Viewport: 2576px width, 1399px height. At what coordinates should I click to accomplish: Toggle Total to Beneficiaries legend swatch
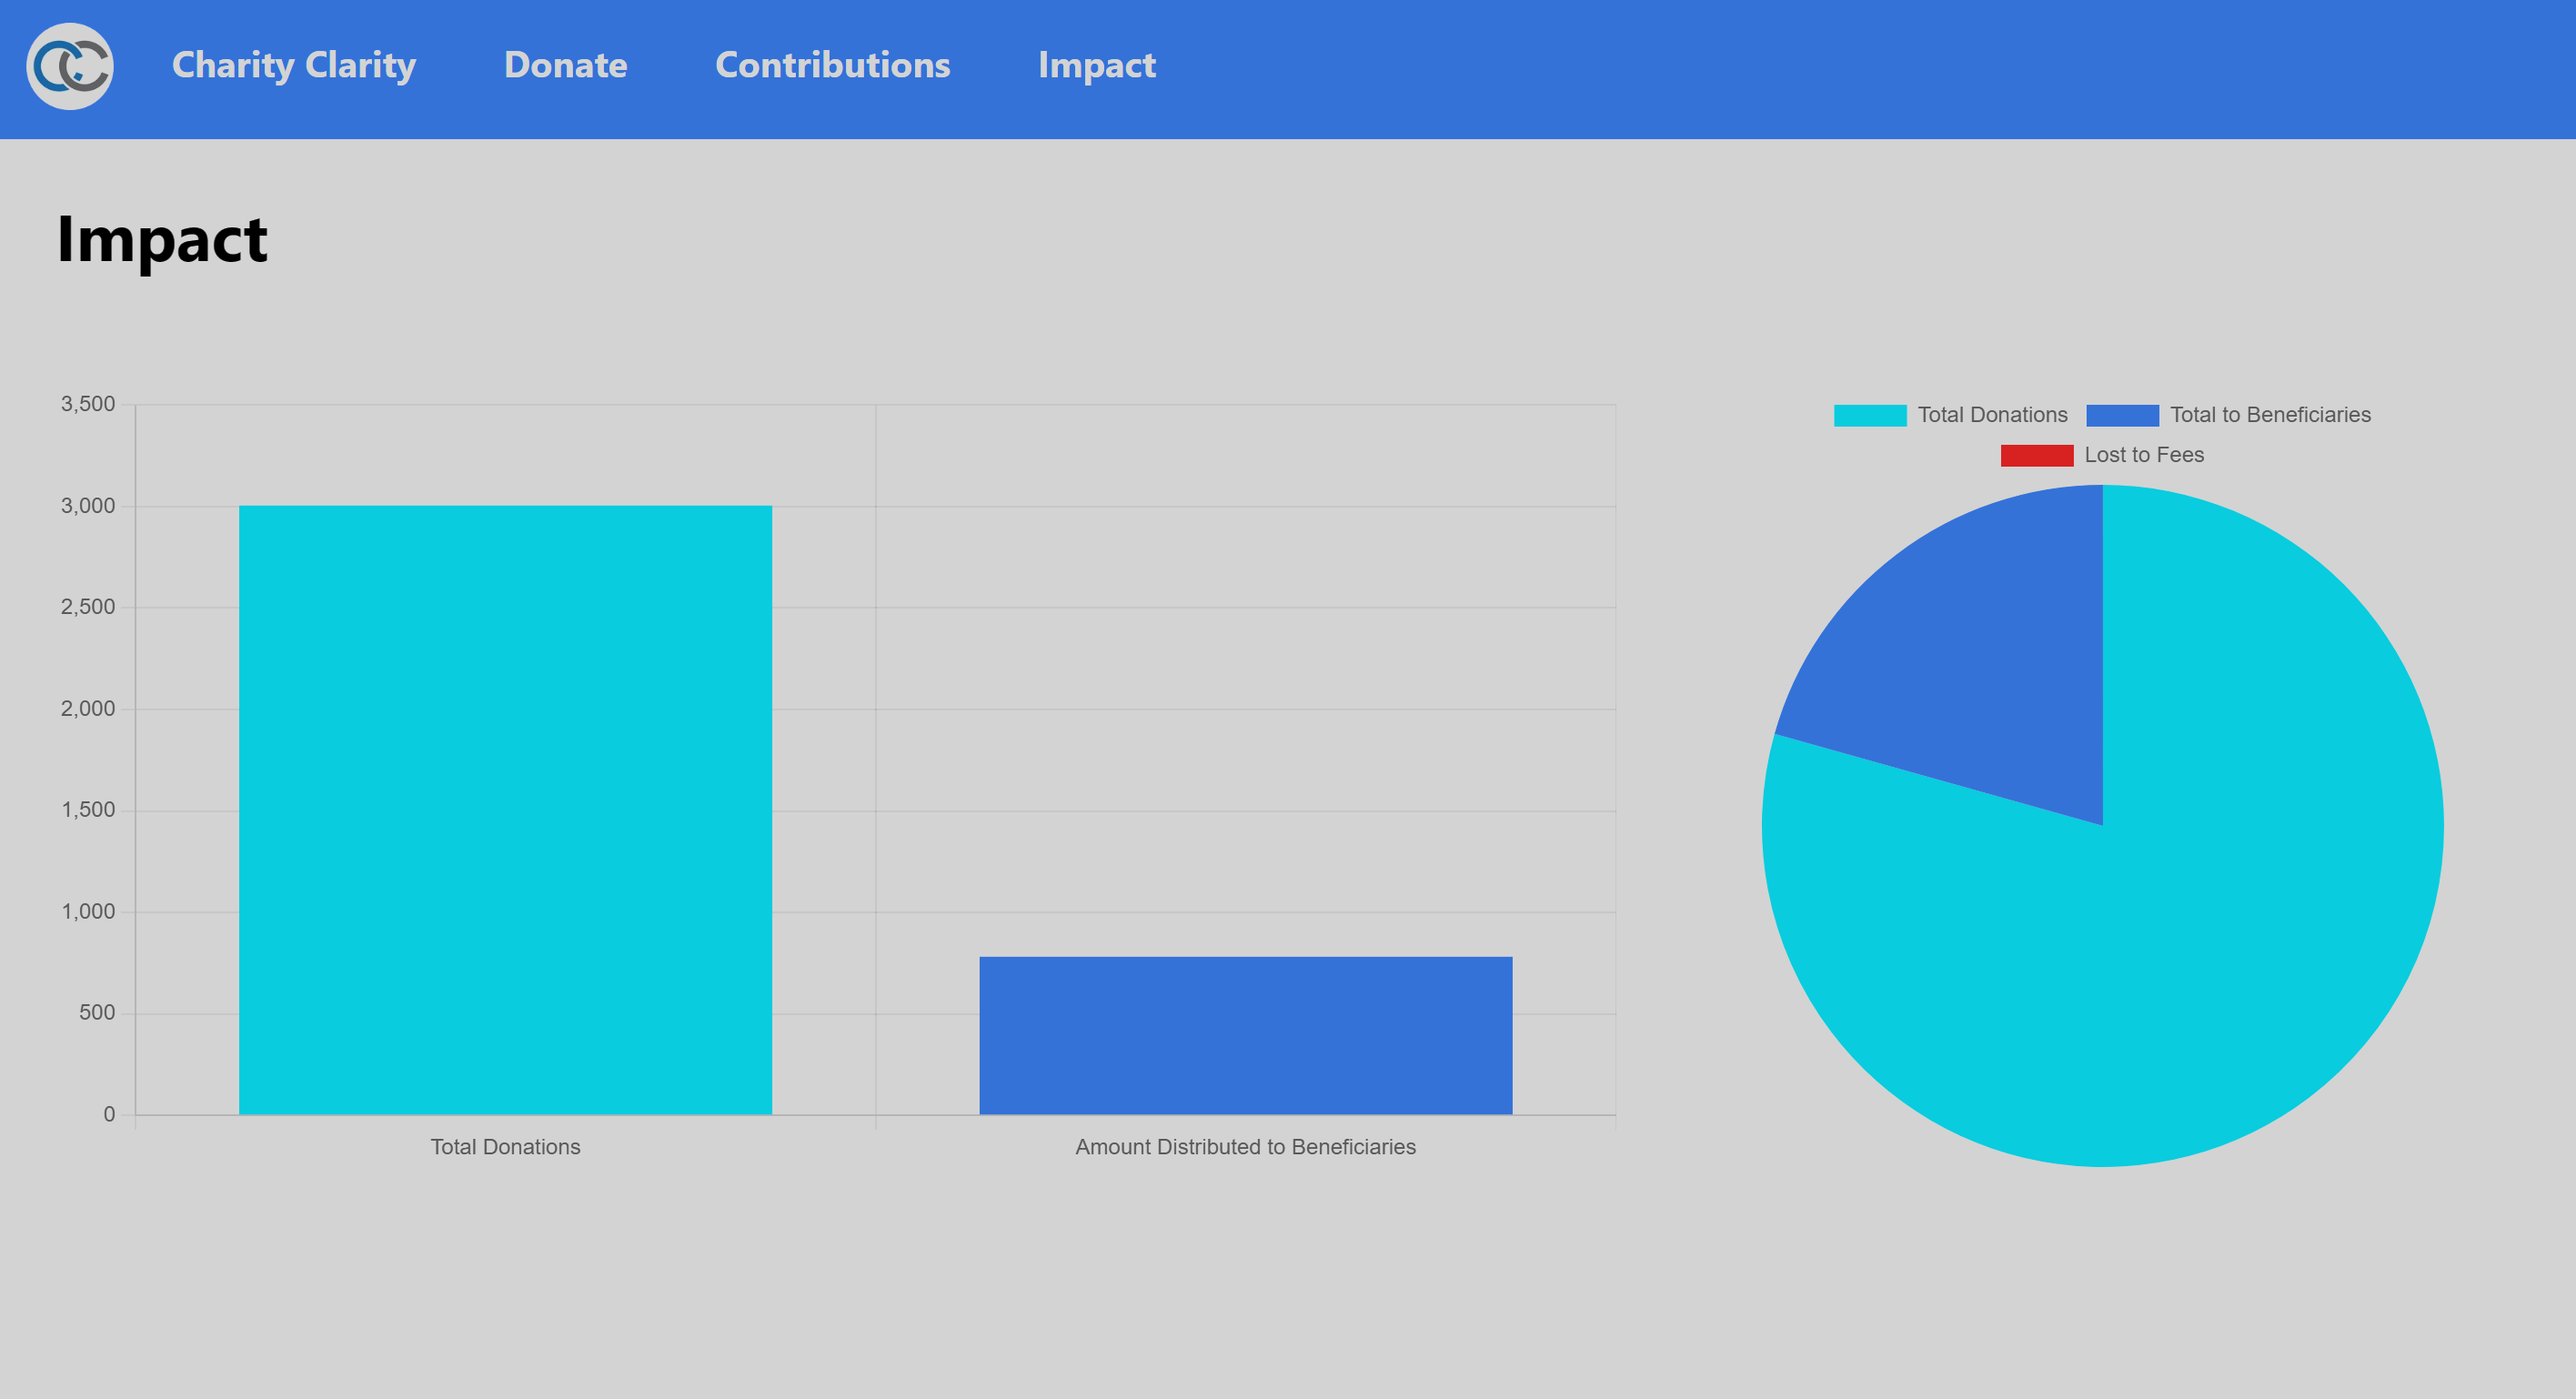click(x=2121, y=415)
